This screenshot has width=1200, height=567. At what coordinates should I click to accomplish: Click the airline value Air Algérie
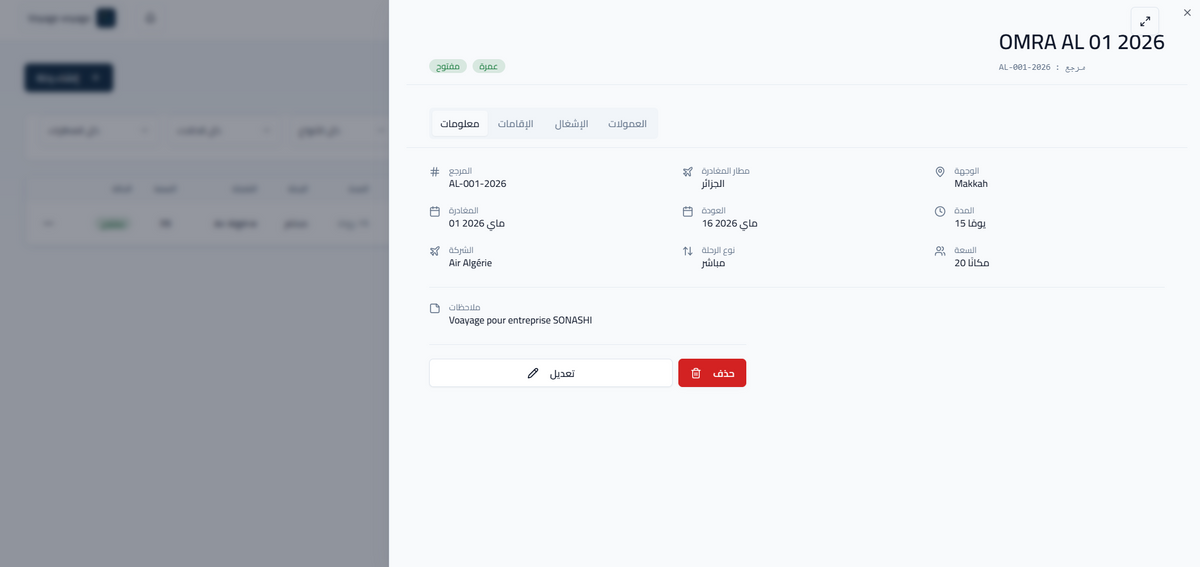tap(470, 263)
